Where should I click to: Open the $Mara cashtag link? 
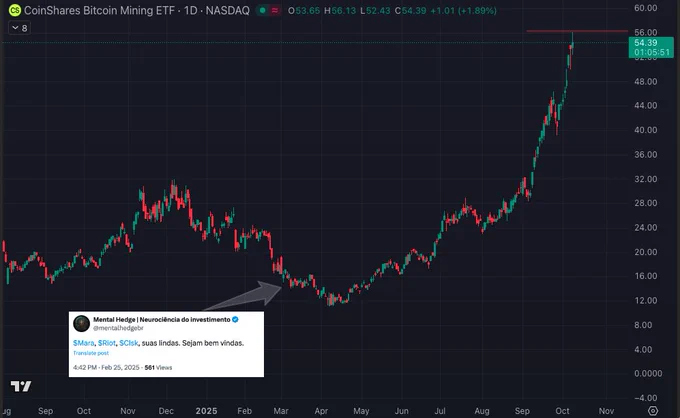(84, 343)
